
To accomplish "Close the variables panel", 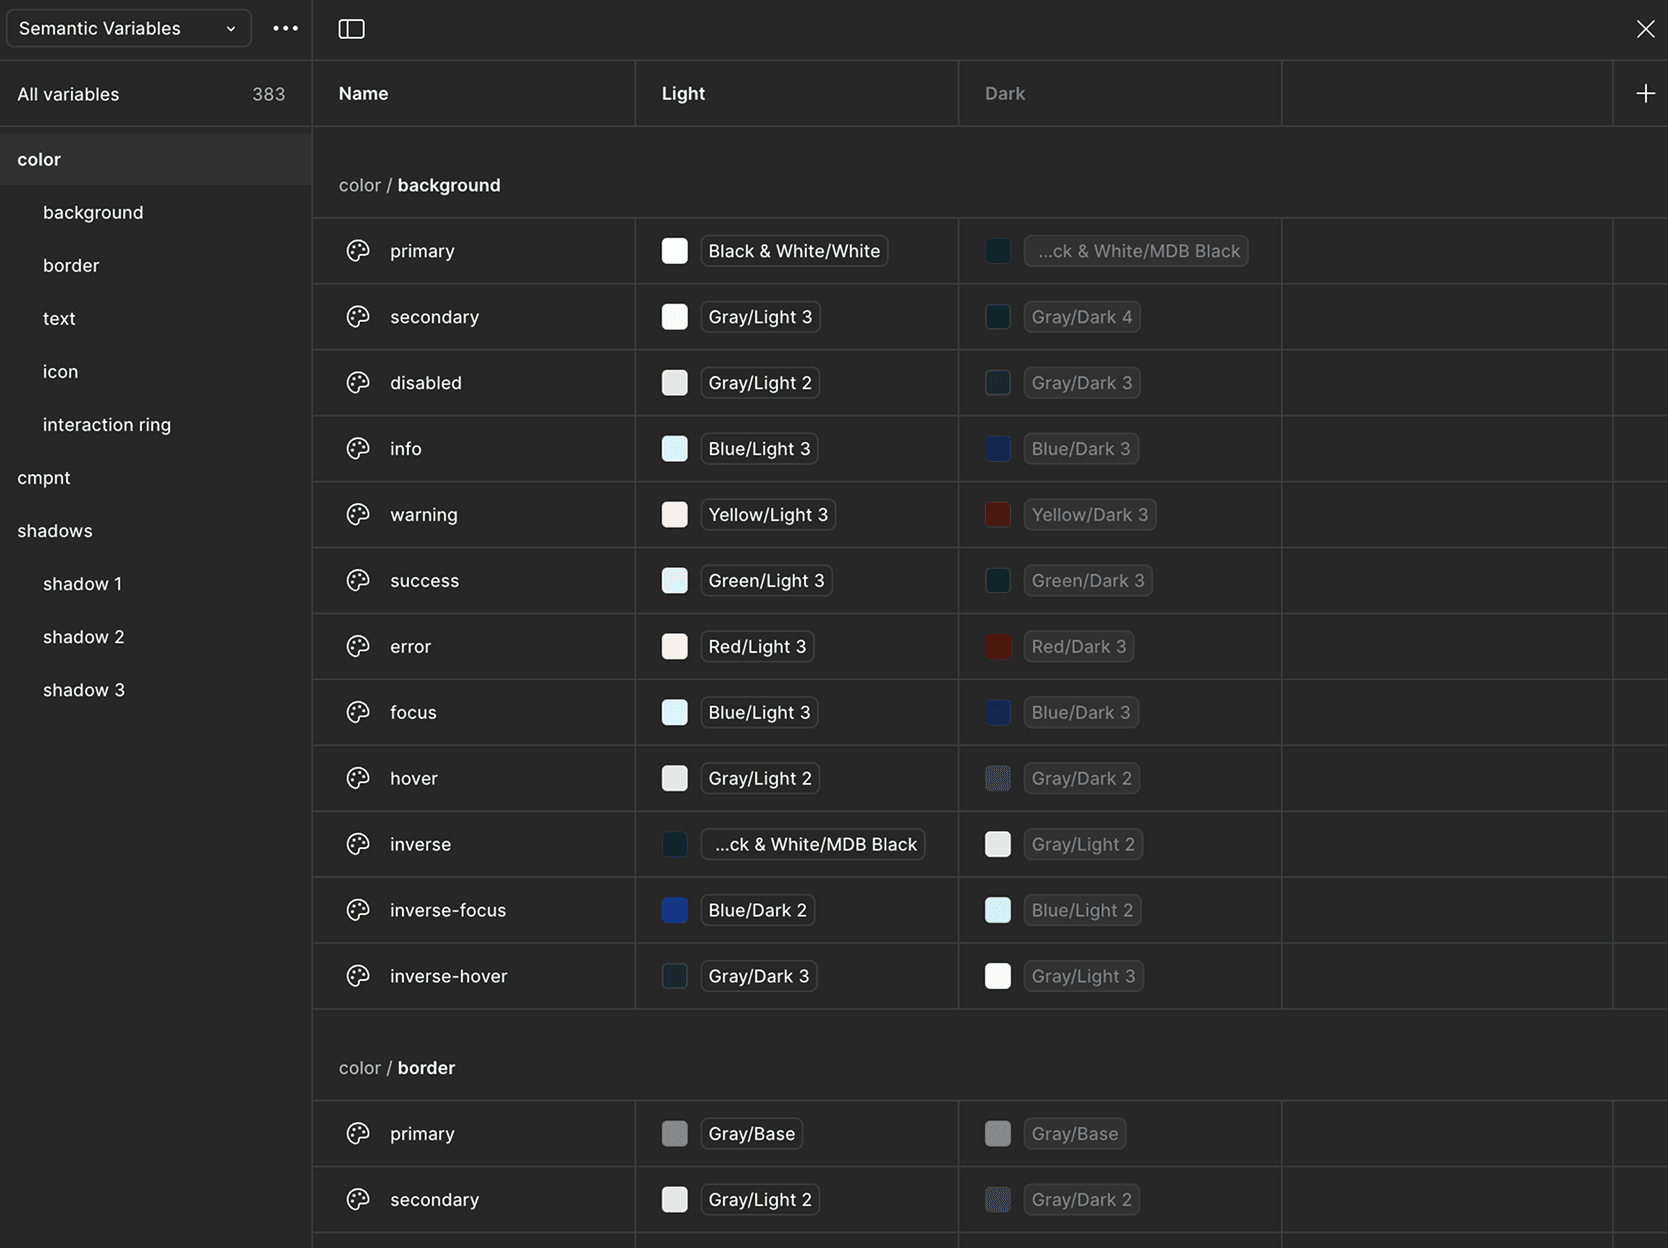I will coord(1645,28).
